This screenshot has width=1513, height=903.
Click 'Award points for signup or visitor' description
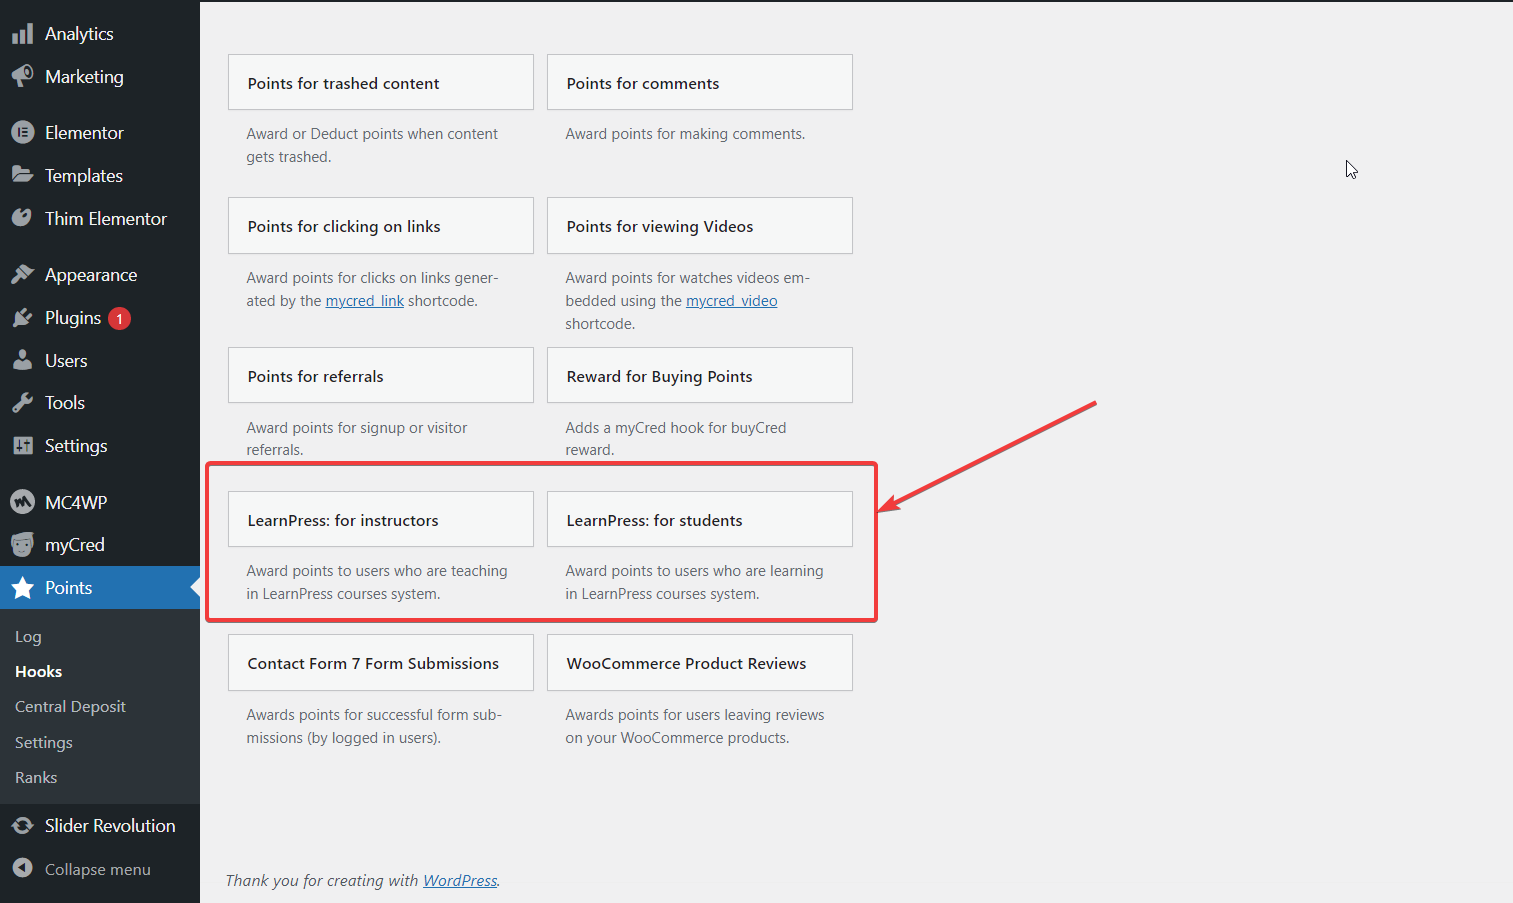[357, 428]
